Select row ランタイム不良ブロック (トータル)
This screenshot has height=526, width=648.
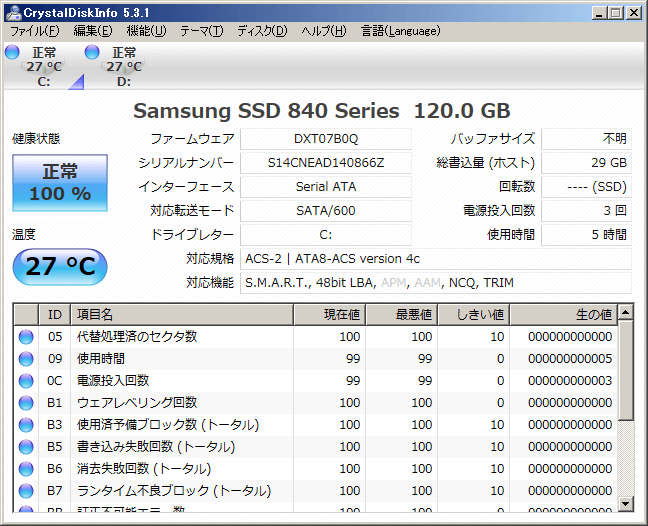tap(316, 491)
